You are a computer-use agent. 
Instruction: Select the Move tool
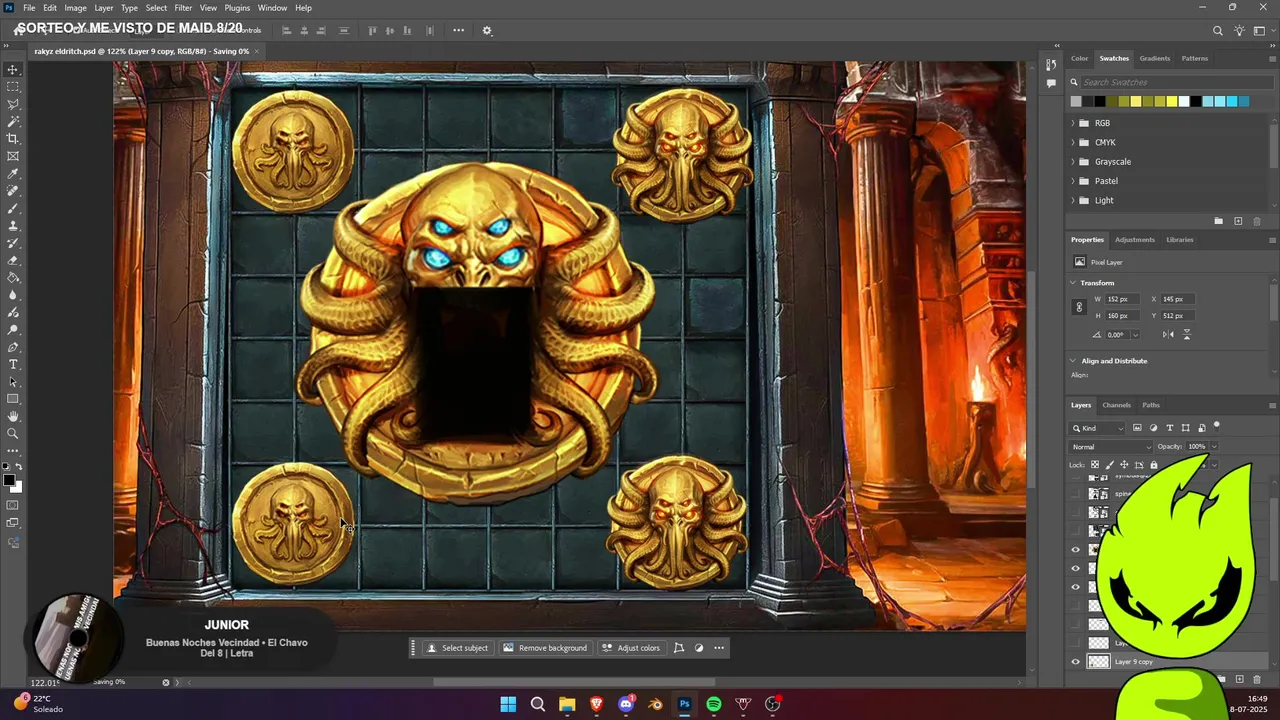click(x=13, y=69)
